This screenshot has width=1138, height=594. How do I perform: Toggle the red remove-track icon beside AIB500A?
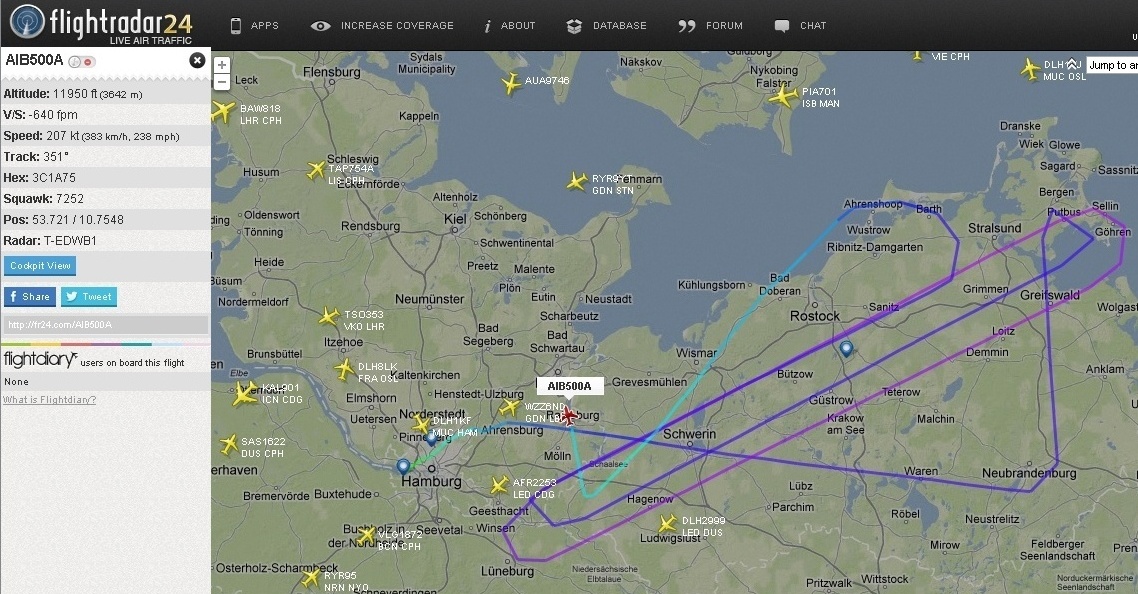89,62
